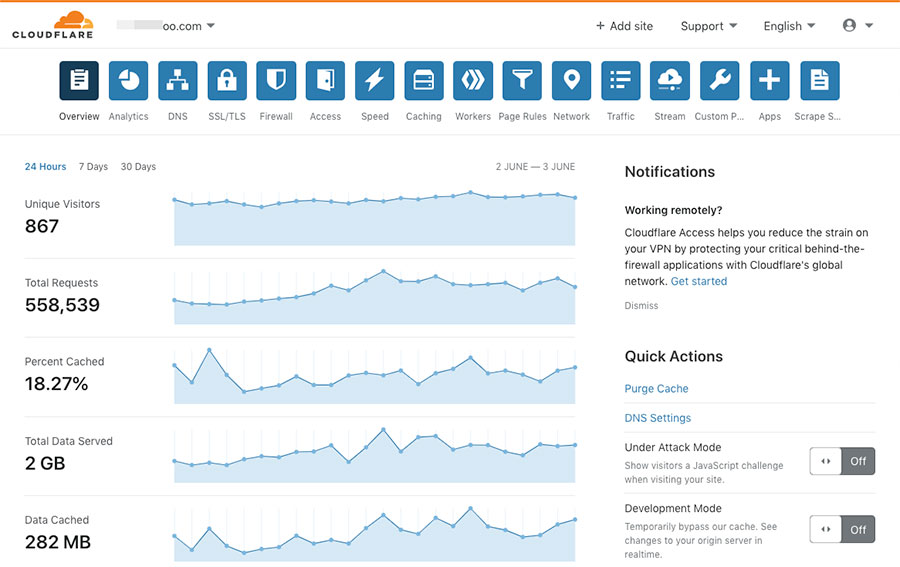900x567 pixels.
Task: Open the Speed lightning bolt icon
Action: point(375,80)
